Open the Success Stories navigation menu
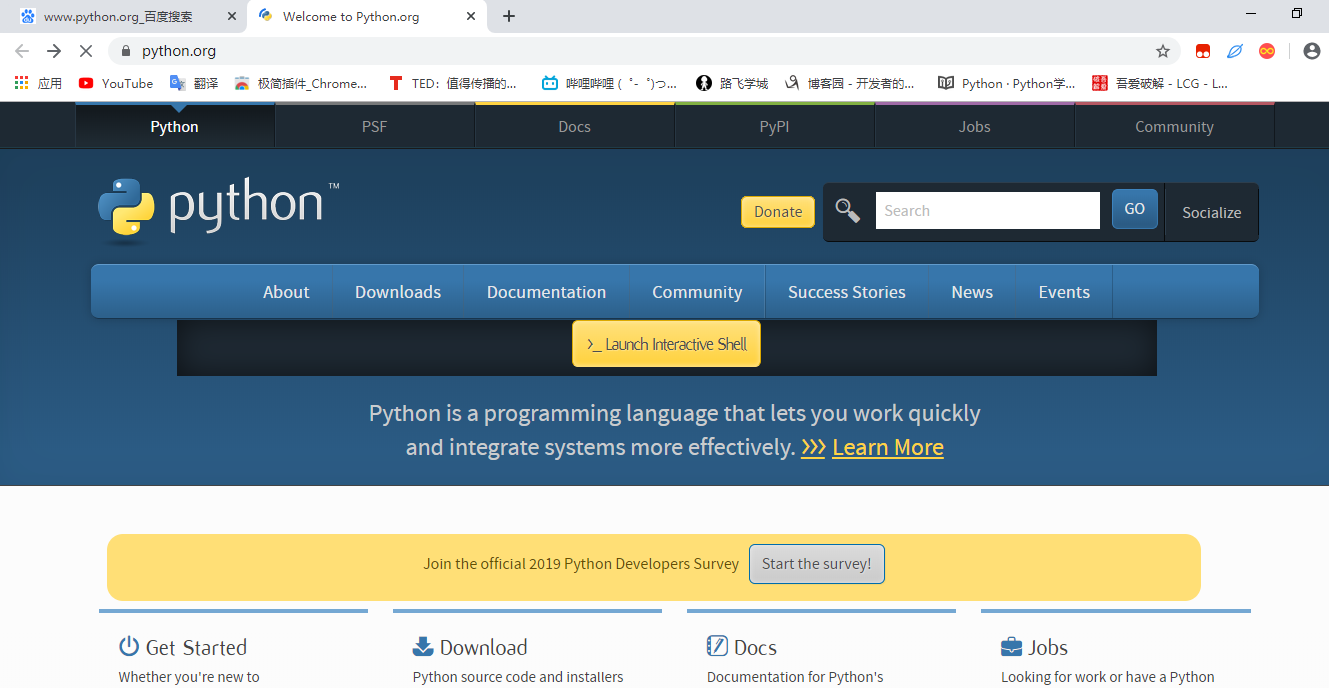This screenshot has width=1329, height=688. (847, 292)
